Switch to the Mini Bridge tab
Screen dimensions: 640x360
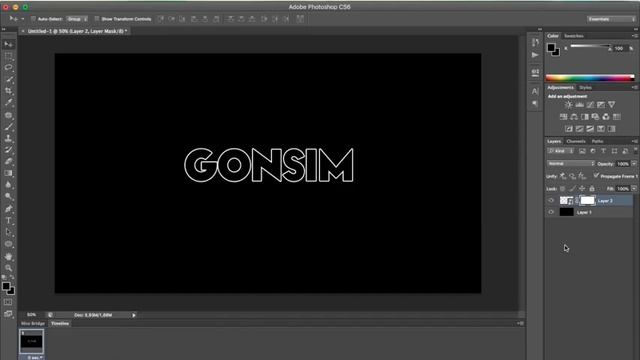pyautogui.click(x=33, y=323)
